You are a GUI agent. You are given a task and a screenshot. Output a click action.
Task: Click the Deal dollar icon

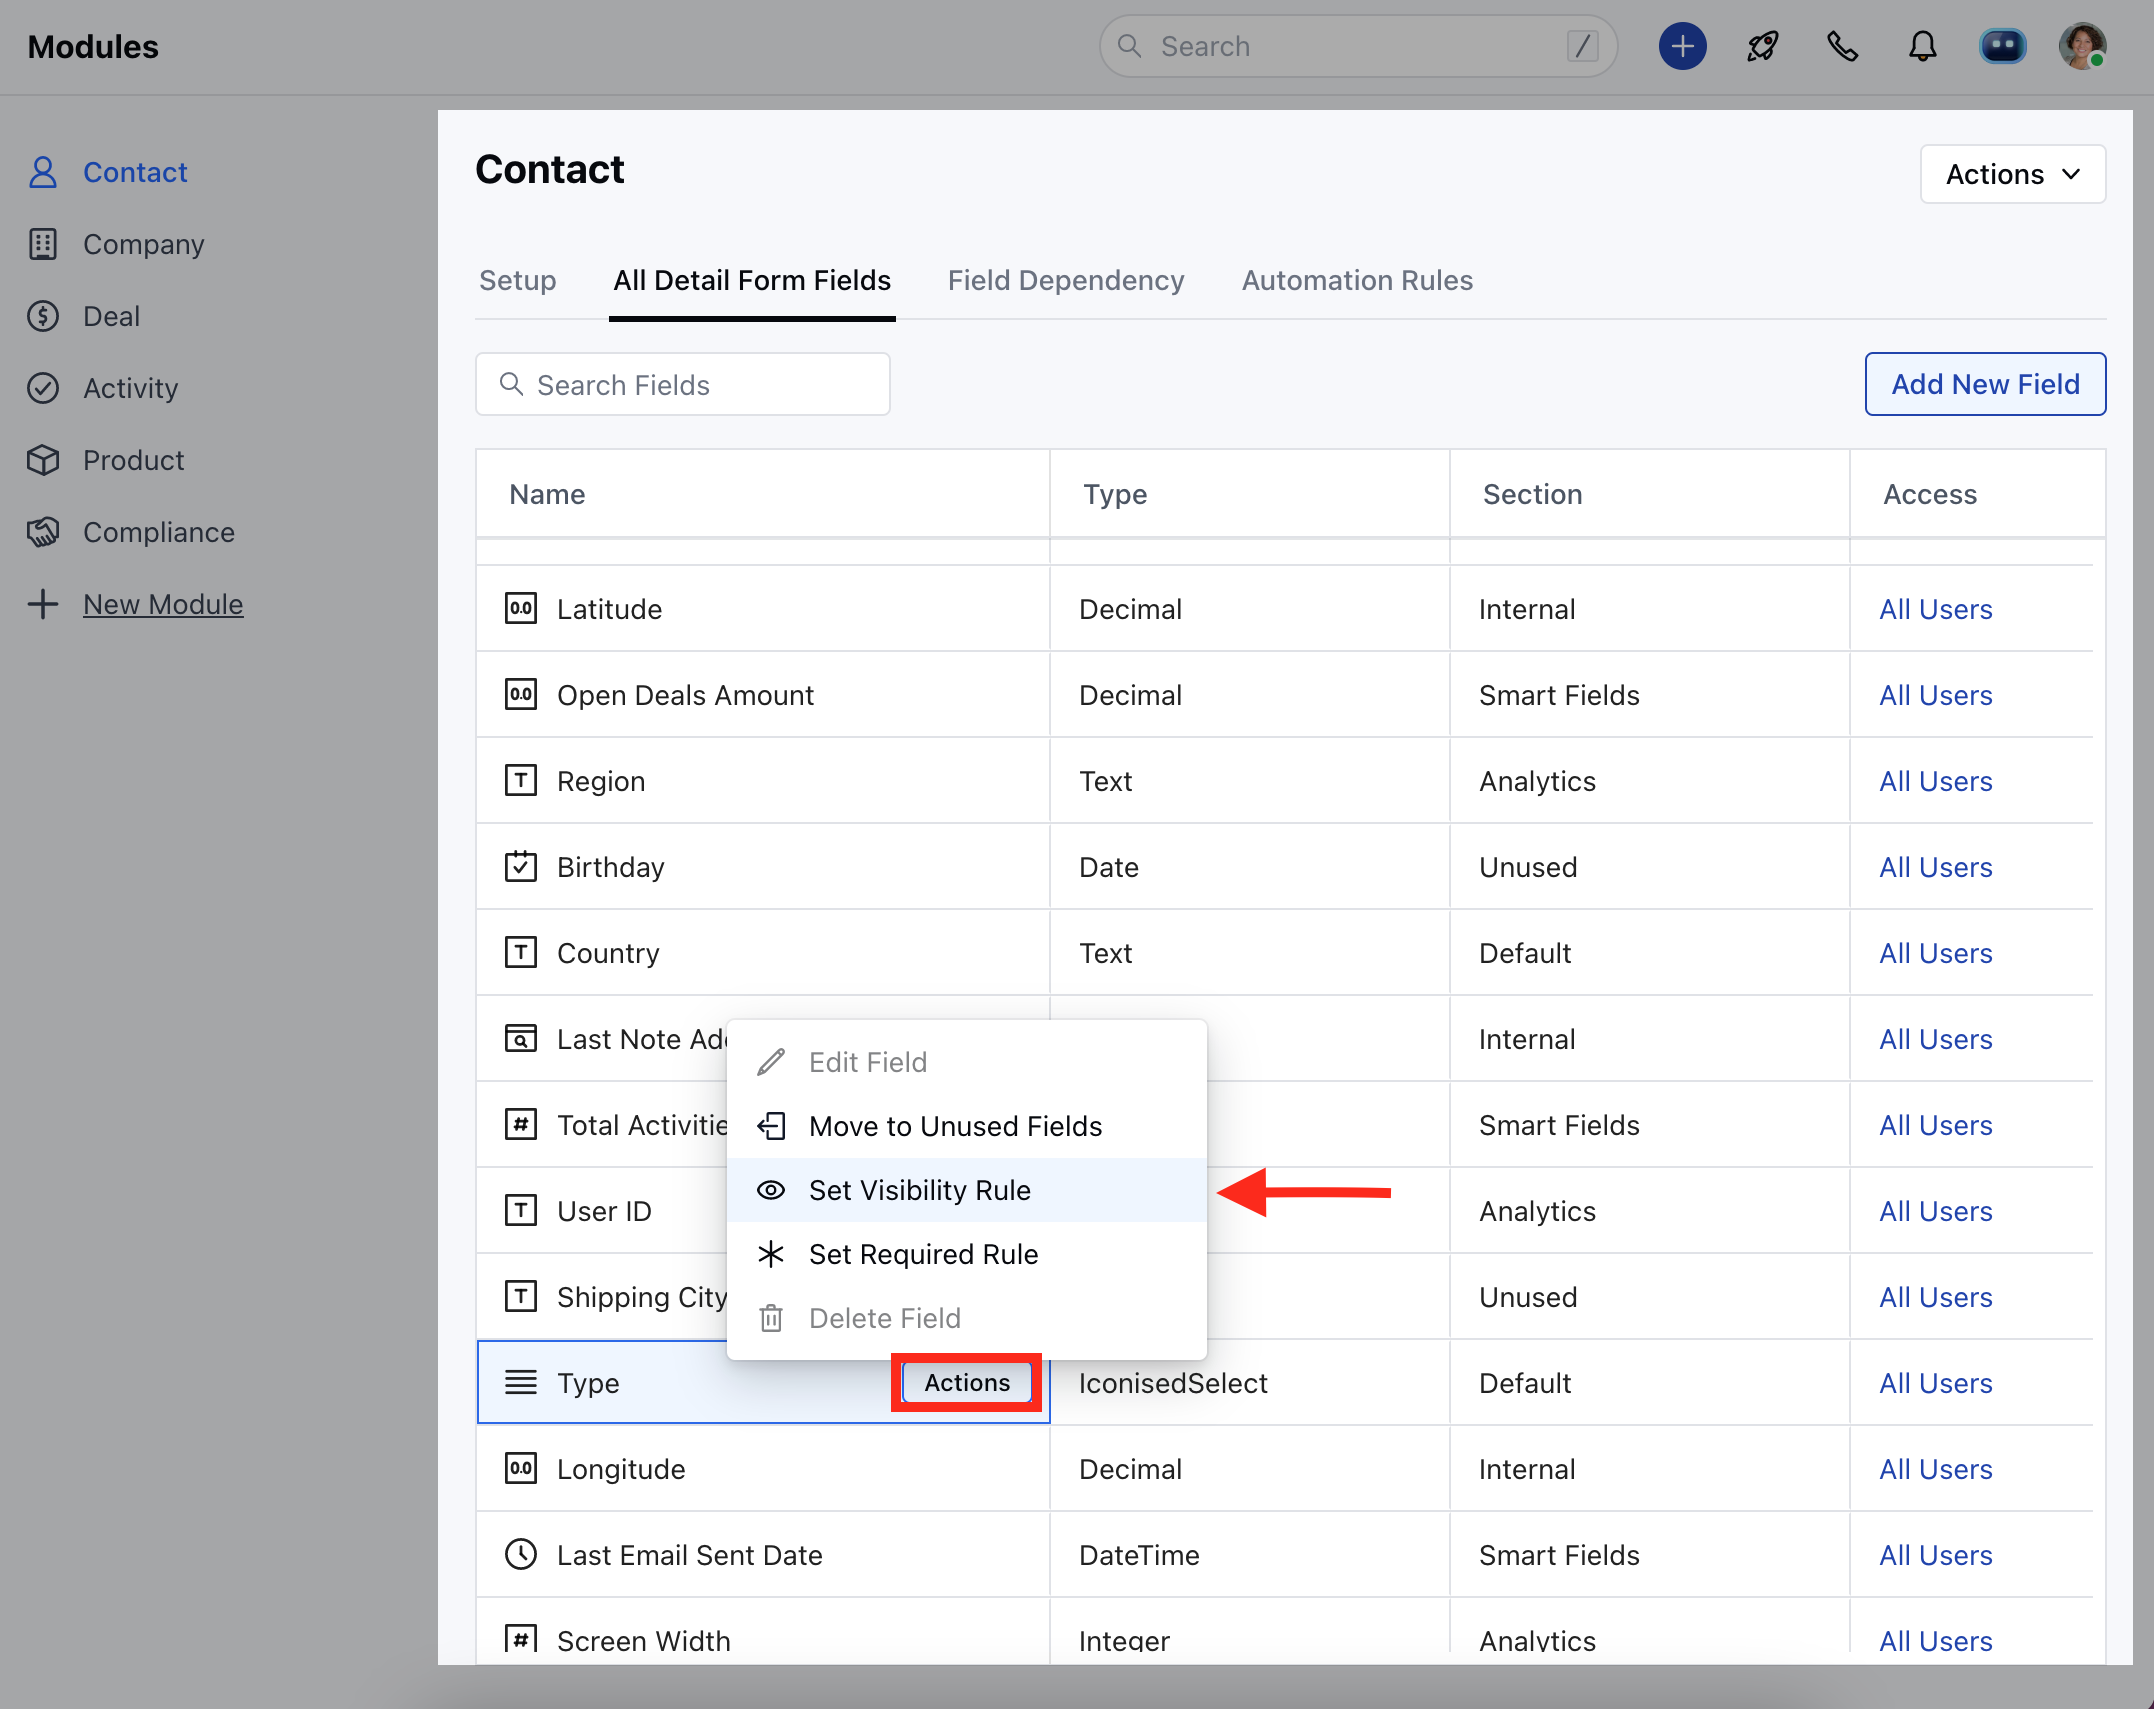tap(43, 316)
